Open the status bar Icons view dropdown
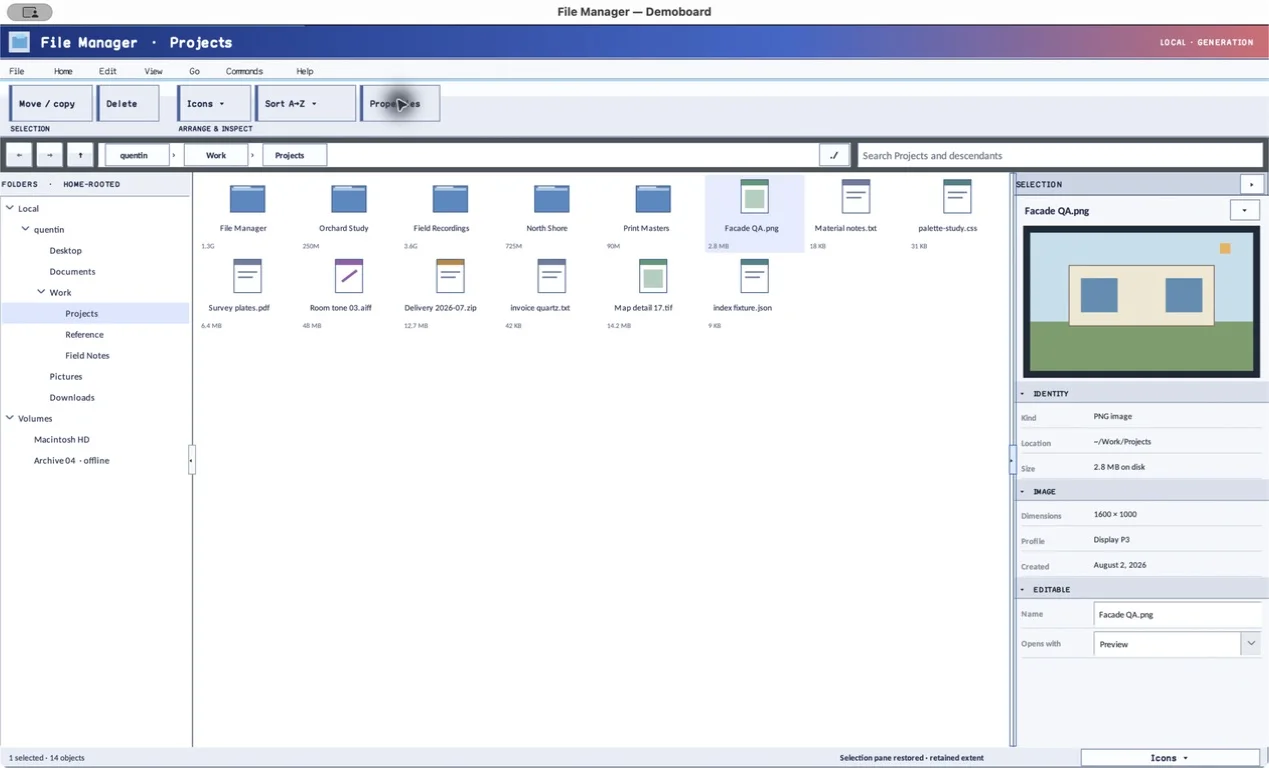 click(x=1170, y=758)
